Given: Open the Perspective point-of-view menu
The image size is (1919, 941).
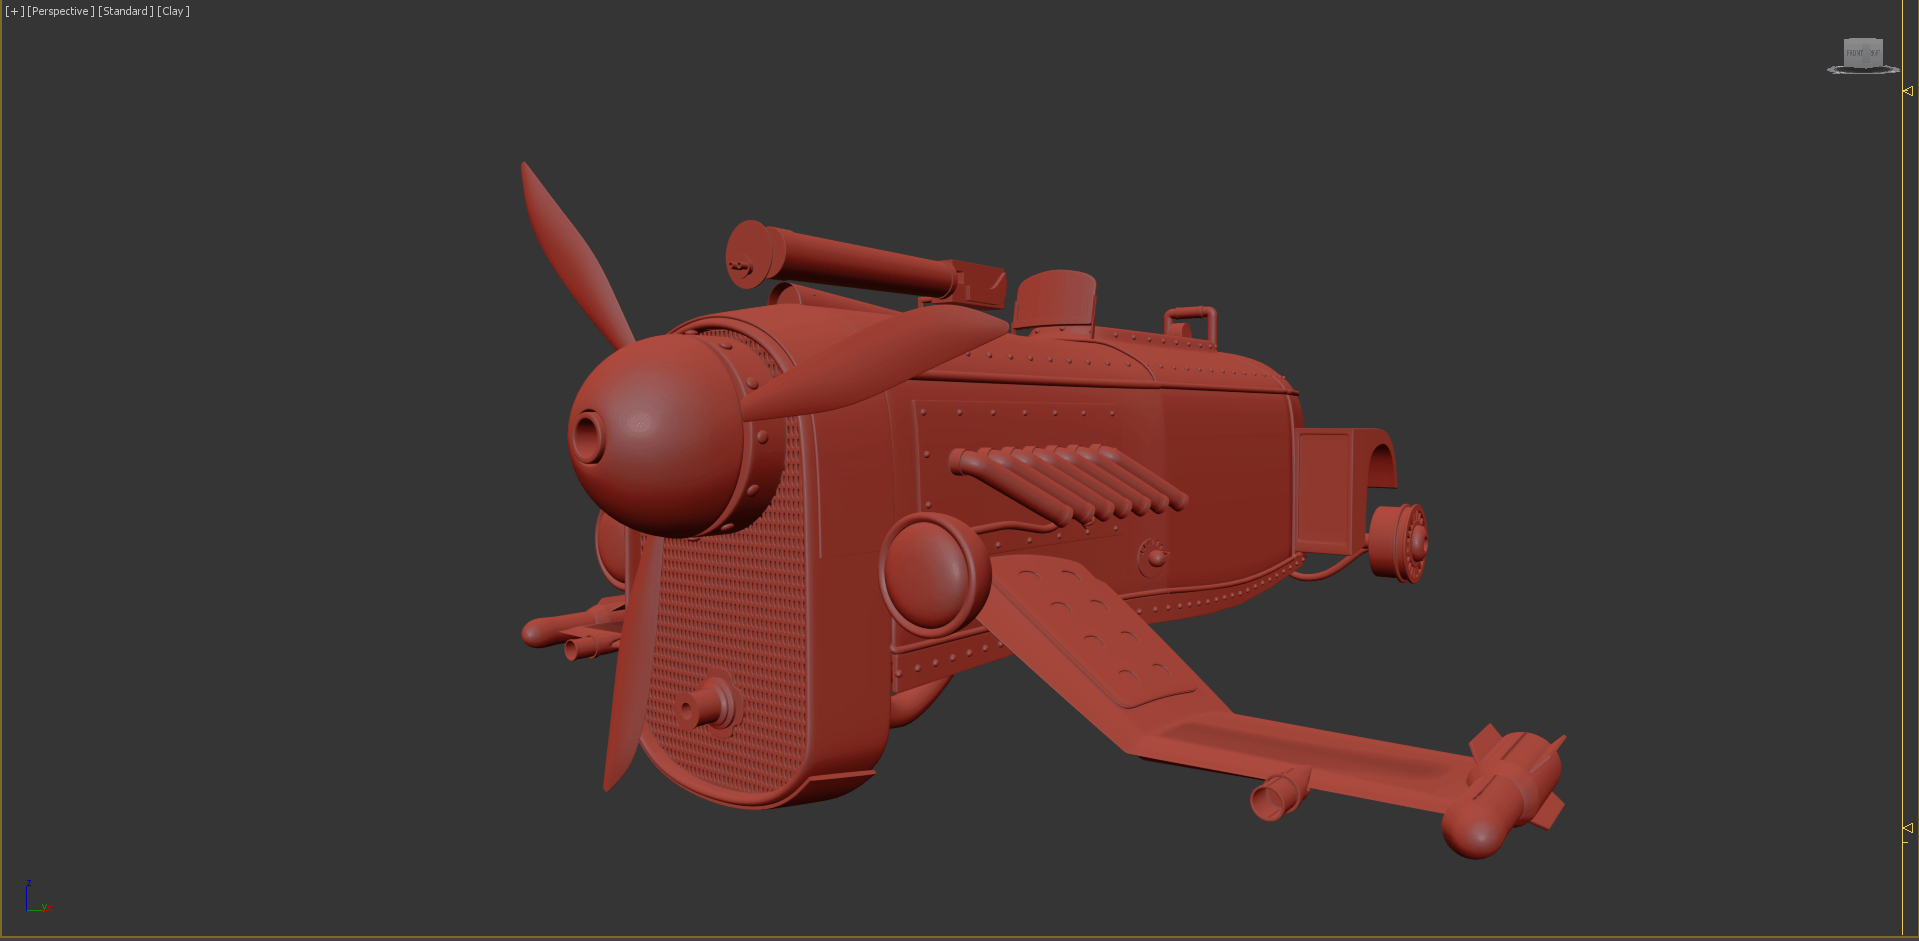Looking at the screenshot, I should (x=61, y=11).
